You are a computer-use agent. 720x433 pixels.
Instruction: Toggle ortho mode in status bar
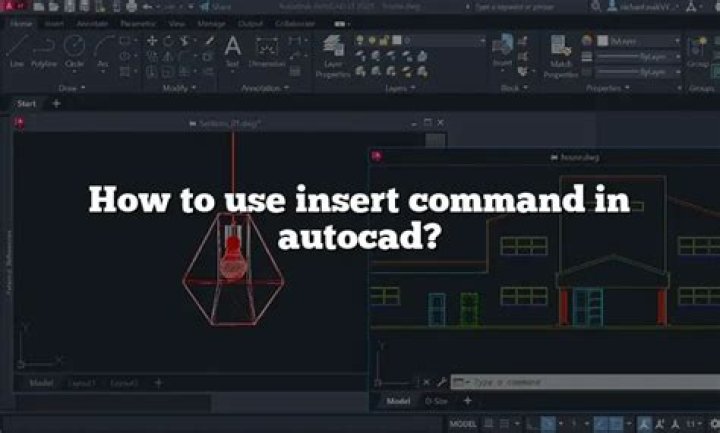(532, 423)
